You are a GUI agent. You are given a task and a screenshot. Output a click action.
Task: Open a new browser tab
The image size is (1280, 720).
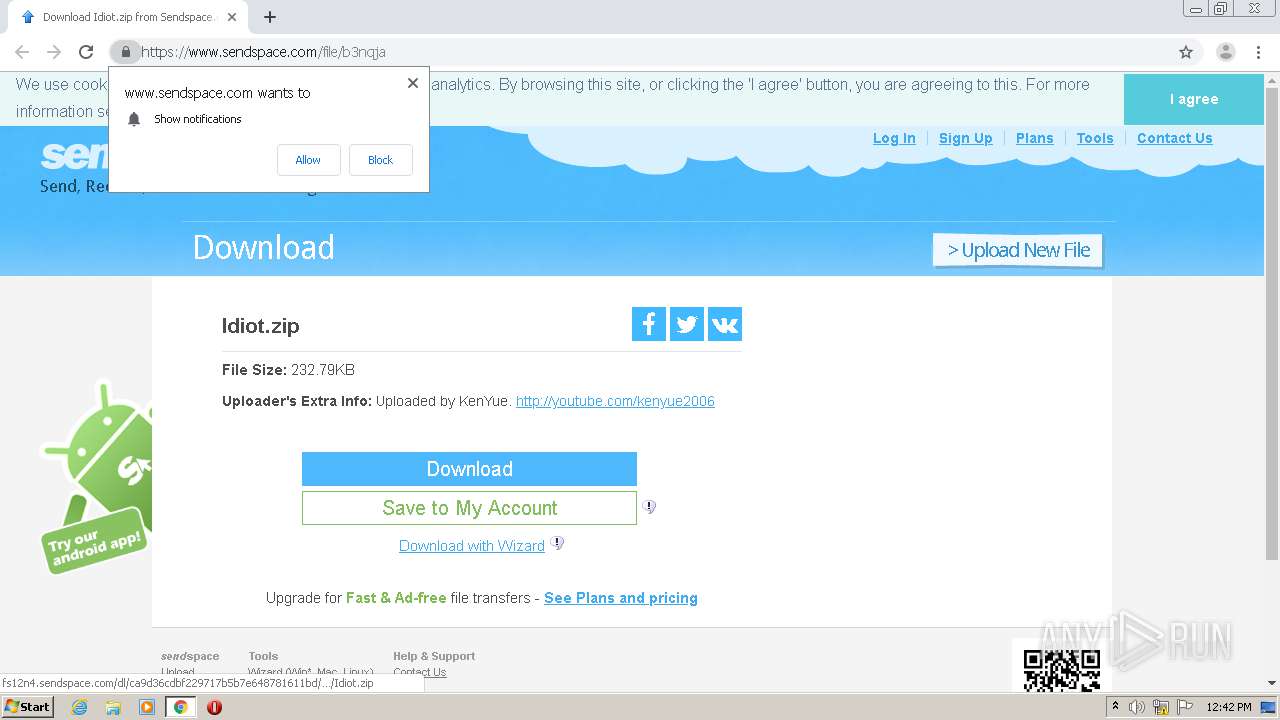270,17
